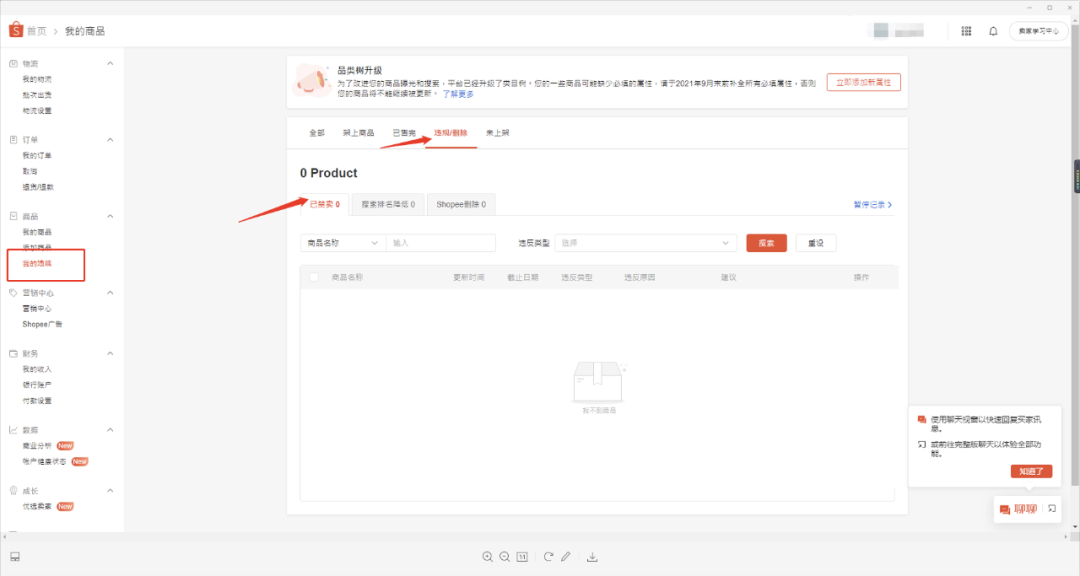The width and height of the screenshot is (1080, 576).
Task: Click the refresh icon in the bottom toolbar
Action: pyautogui.click(x=548, y=557)
